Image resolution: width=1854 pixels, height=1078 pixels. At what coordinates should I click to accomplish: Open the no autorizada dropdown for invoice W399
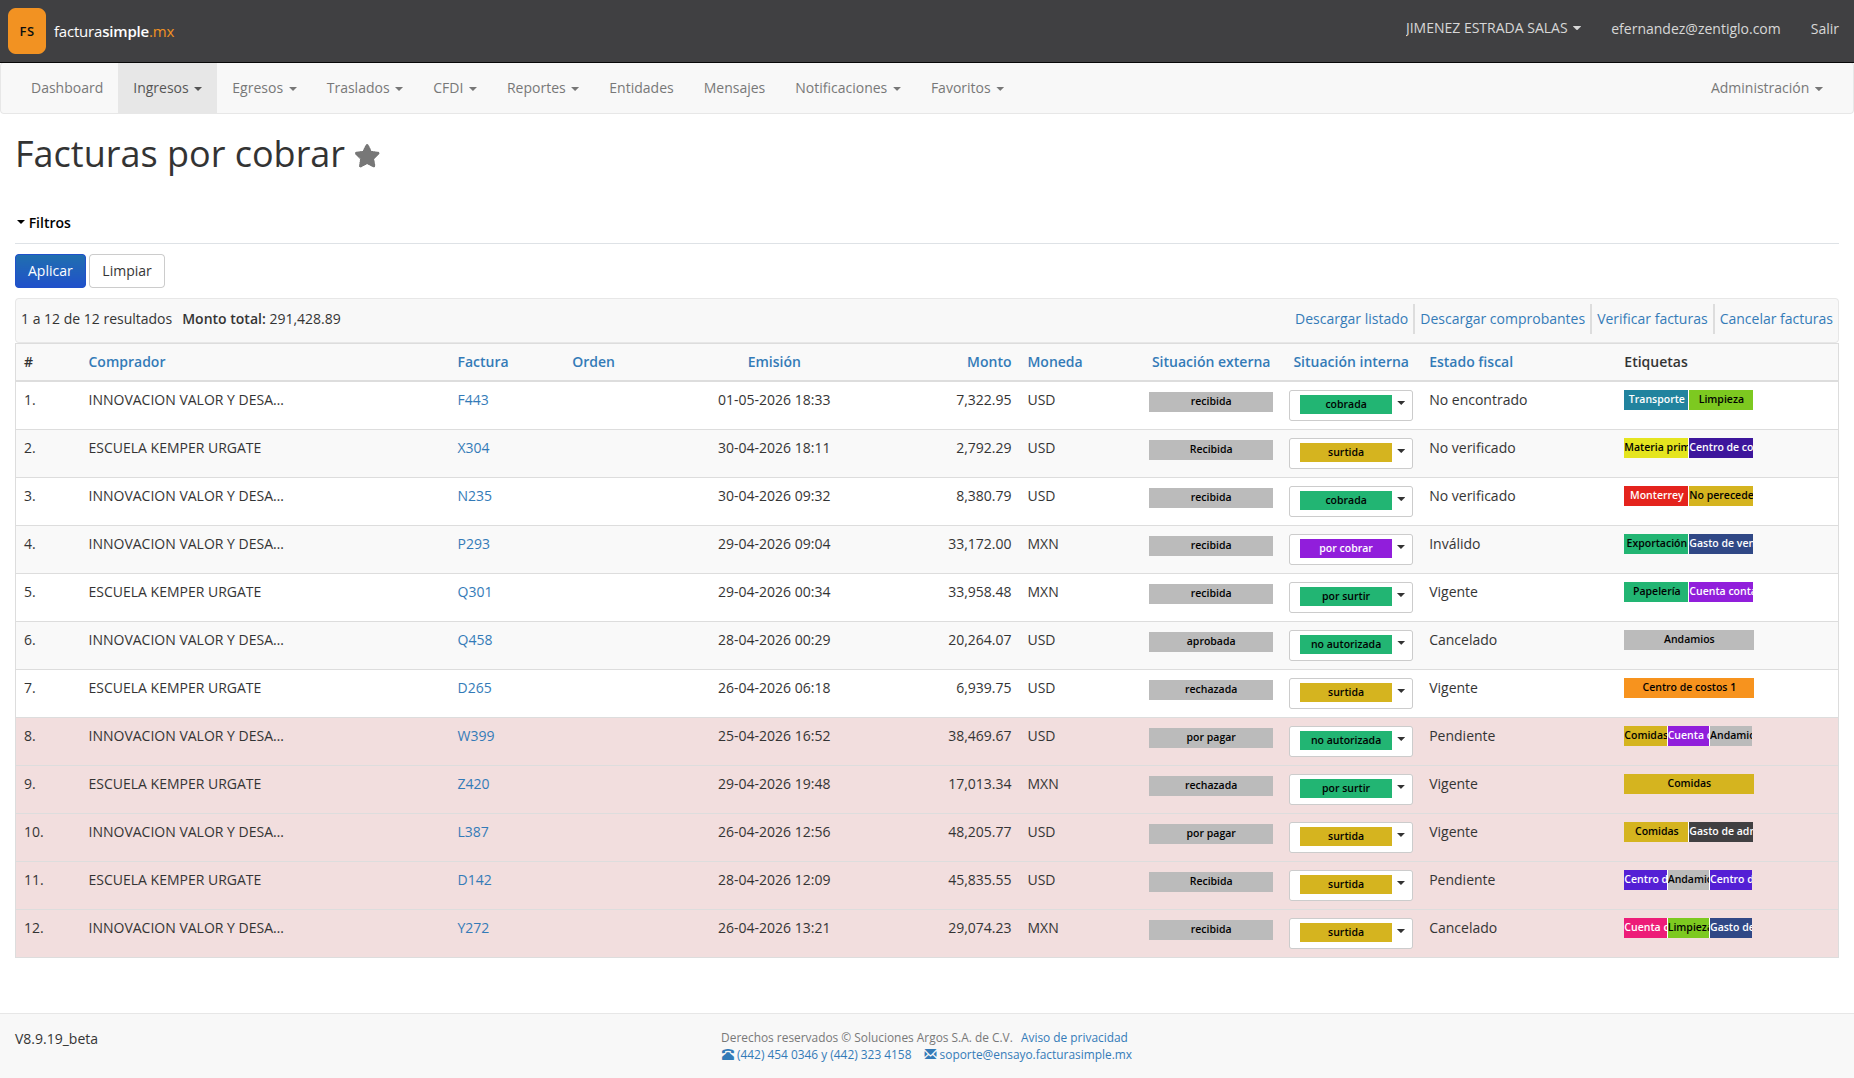(1401, 740)
